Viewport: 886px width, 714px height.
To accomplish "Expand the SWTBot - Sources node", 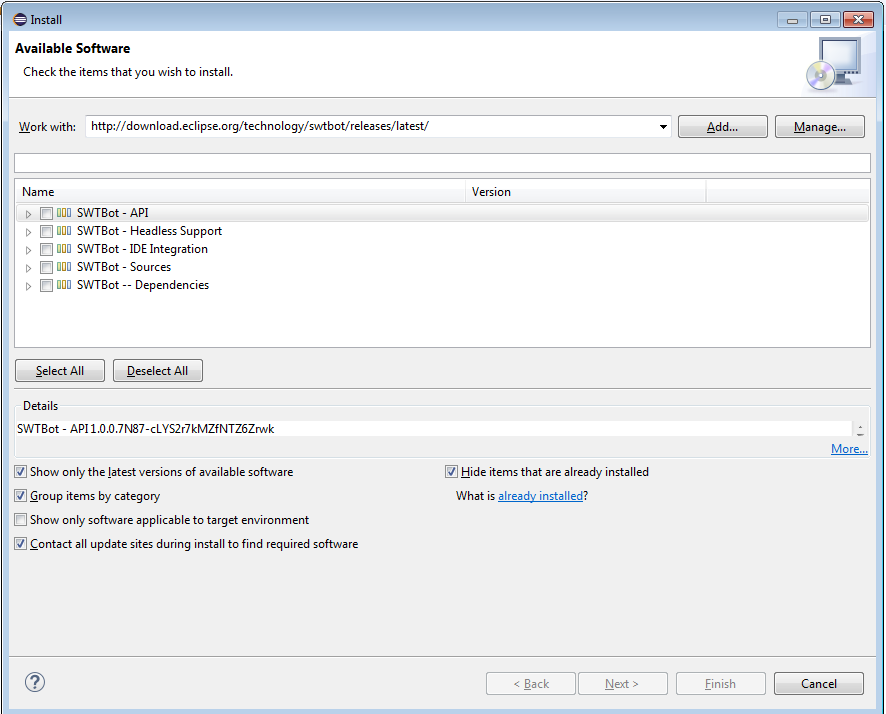I will [x=28, y=268].
